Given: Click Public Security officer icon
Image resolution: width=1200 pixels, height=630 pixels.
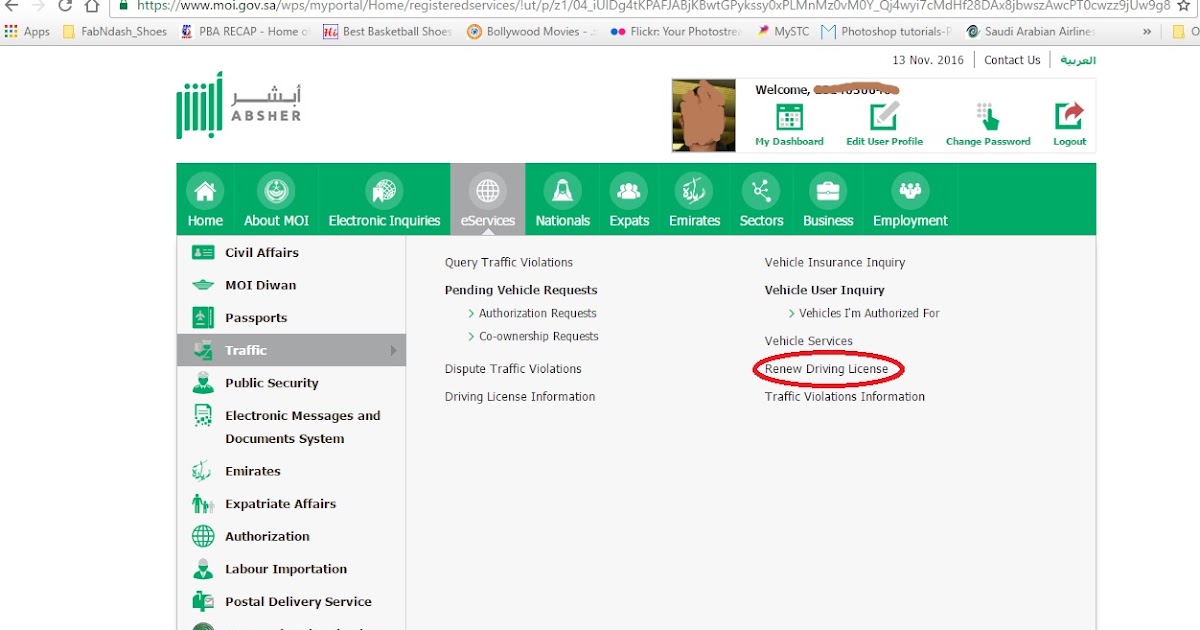Looking at the screenshot, I should pyautogui.click(x=203, y=383).
